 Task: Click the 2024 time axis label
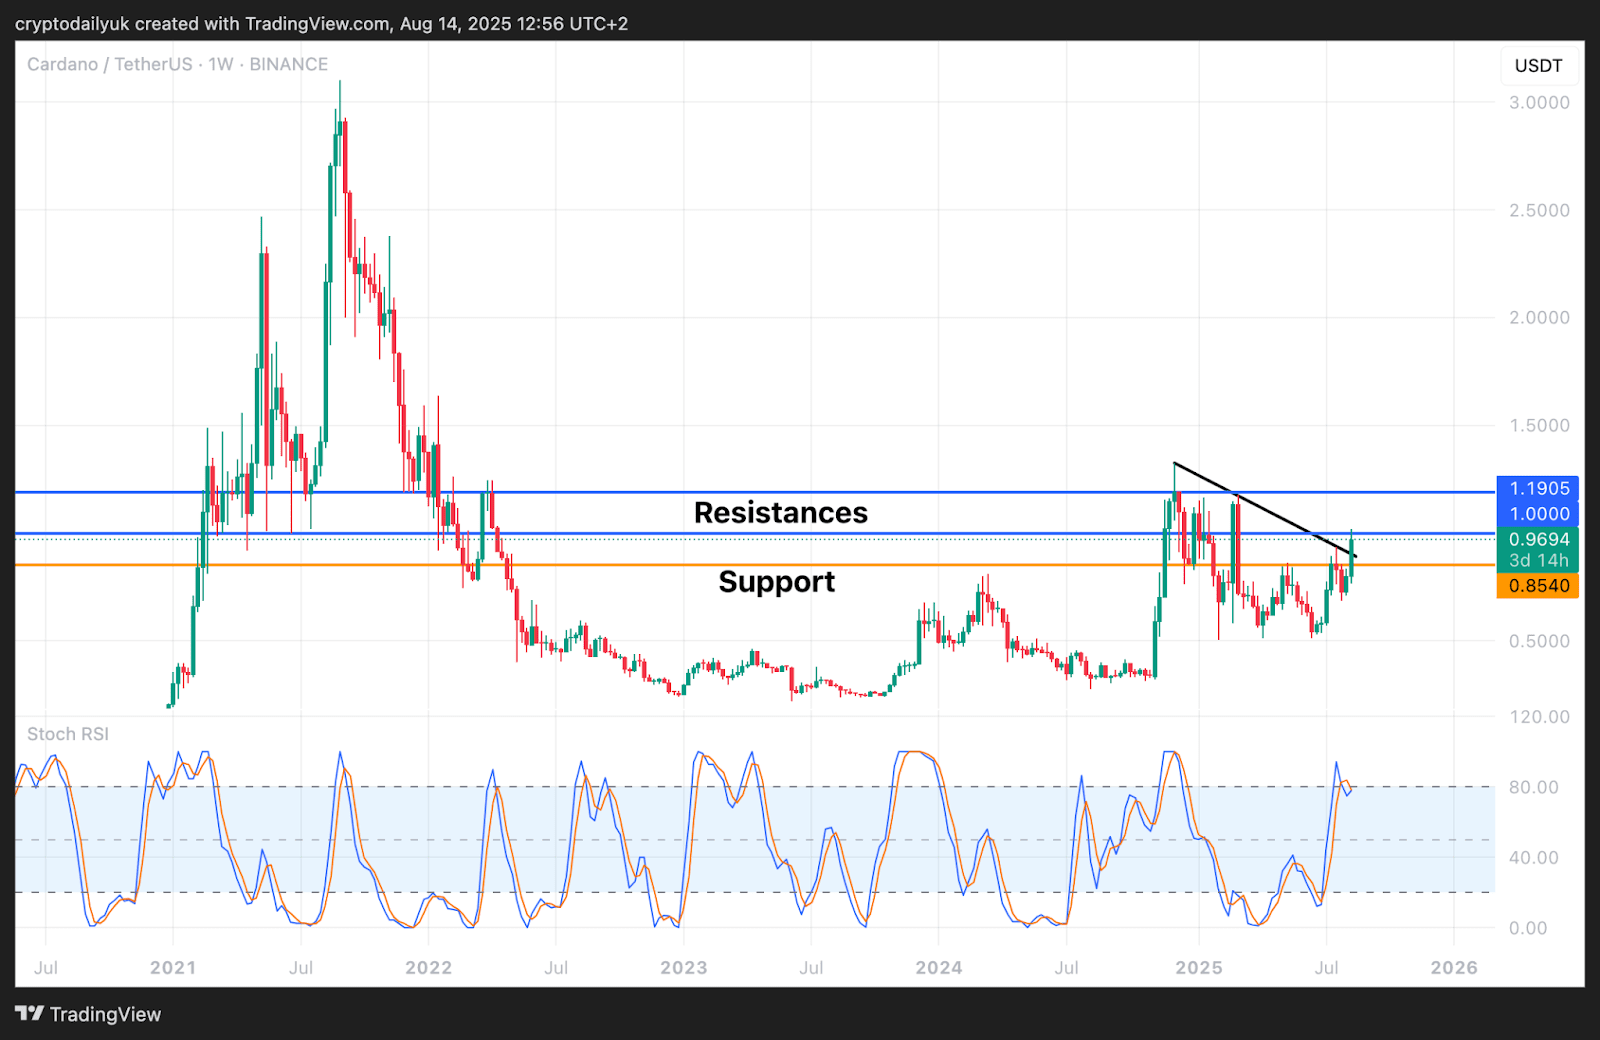pyautogui.click(x=939, y=968)
